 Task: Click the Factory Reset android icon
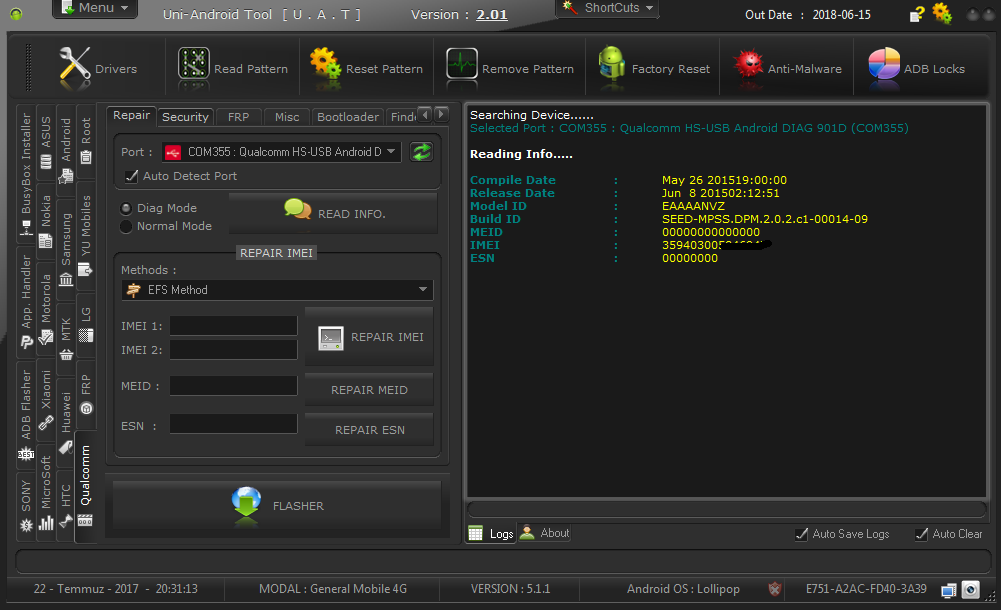coord(612,64)
